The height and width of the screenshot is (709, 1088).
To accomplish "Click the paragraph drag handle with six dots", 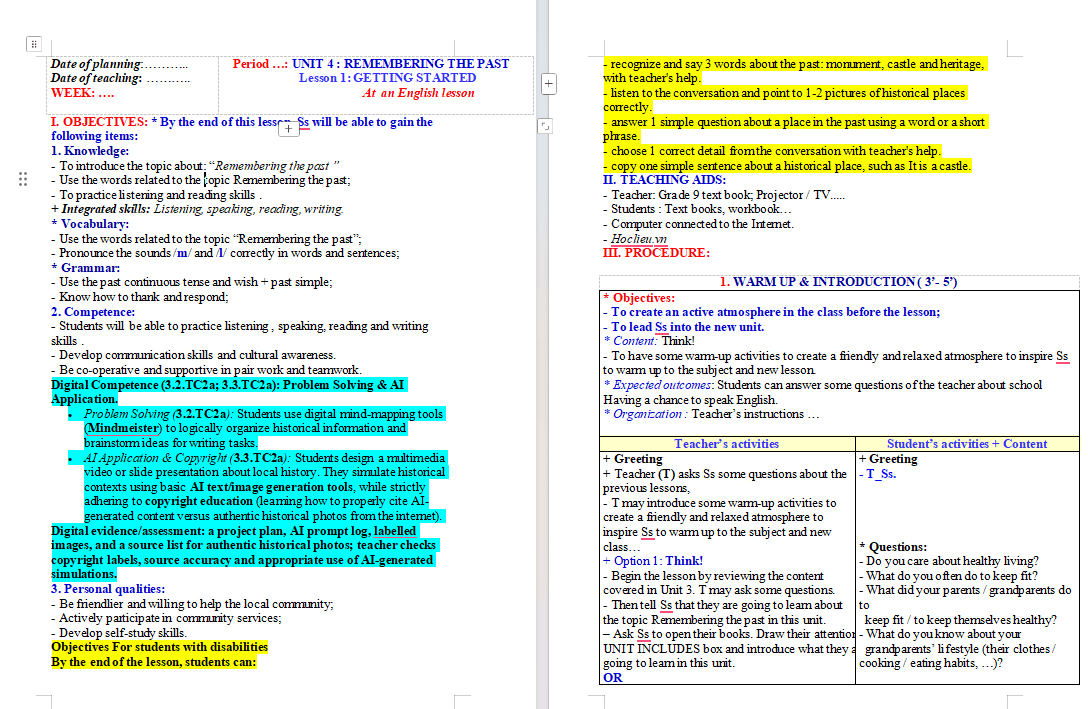I will click(23, 179).
